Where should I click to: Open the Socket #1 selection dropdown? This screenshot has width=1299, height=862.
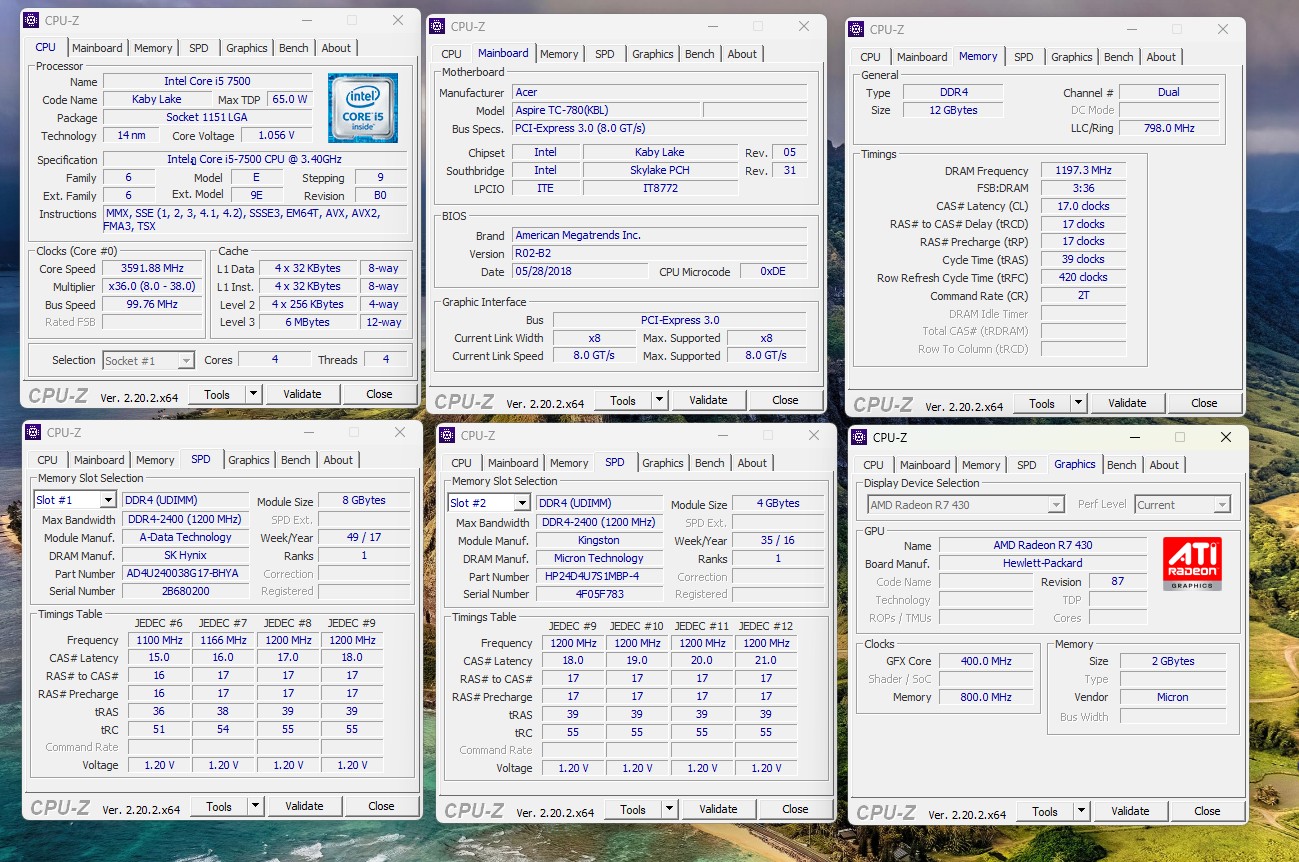tap(186, 360)
